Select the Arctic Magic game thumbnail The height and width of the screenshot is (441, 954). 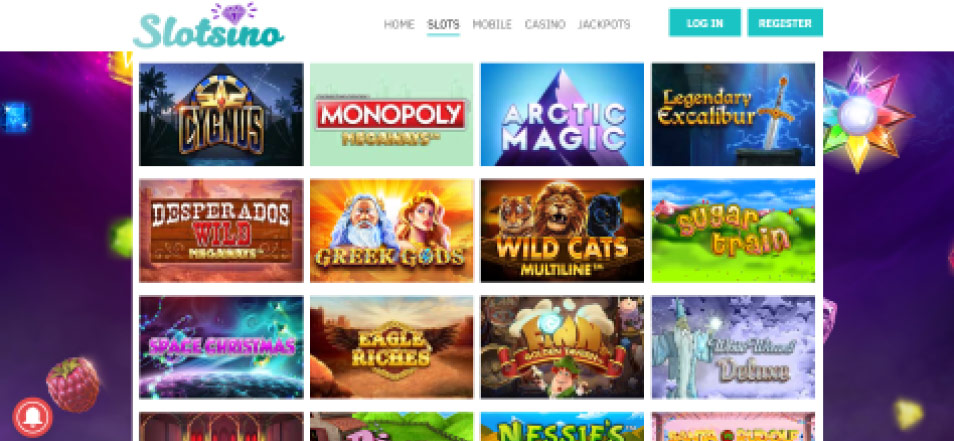[x=562, y=114]
